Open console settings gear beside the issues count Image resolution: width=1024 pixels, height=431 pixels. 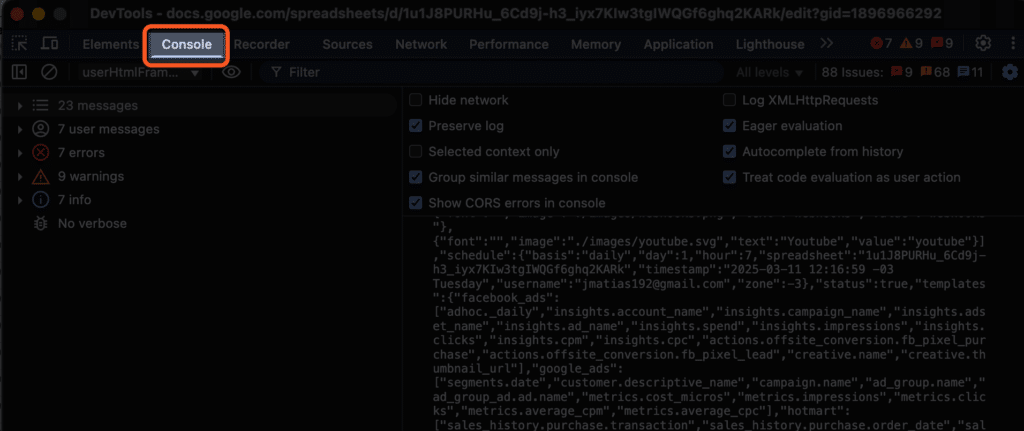pyautogui.click(x=1008, y=72)
